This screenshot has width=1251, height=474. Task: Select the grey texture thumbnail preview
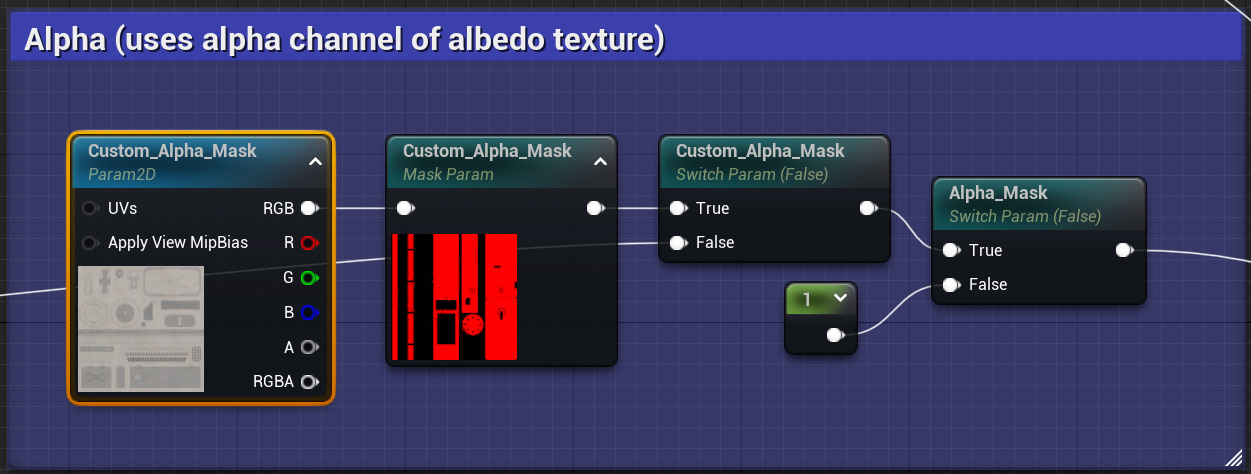141,329
